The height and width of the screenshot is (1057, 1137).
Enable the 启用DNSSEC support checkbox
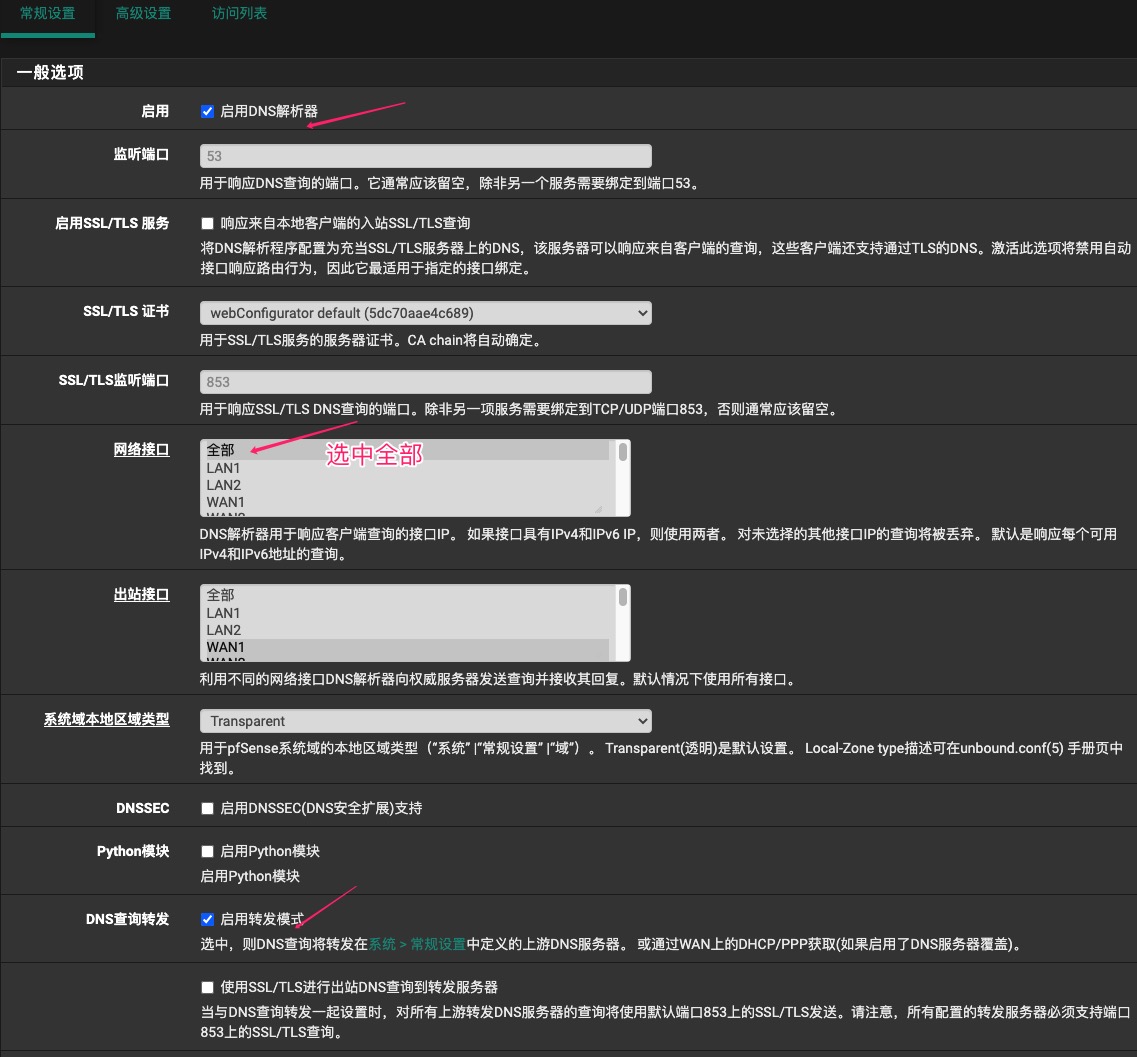pos(208,808)
